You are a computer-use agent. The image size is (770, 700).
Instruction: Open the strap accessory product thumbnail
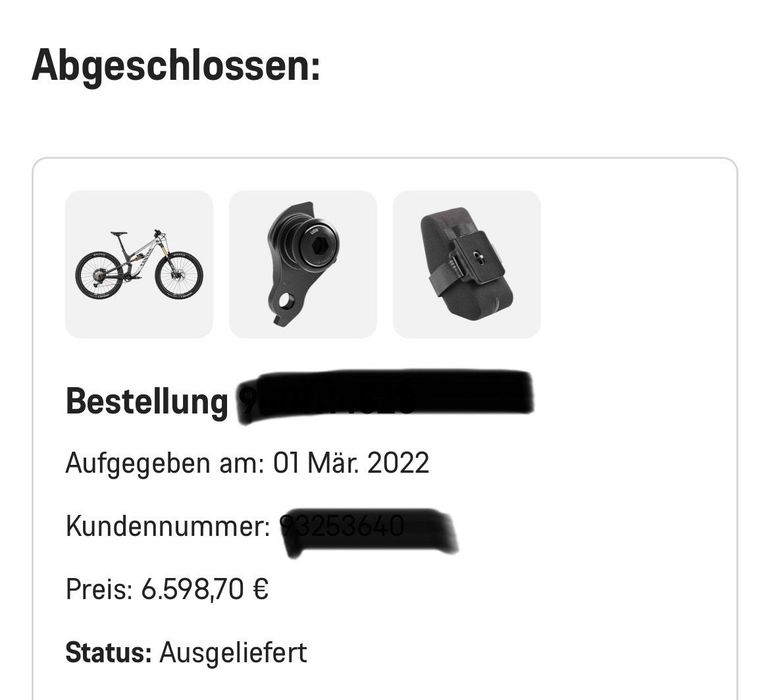pos(467,264)
